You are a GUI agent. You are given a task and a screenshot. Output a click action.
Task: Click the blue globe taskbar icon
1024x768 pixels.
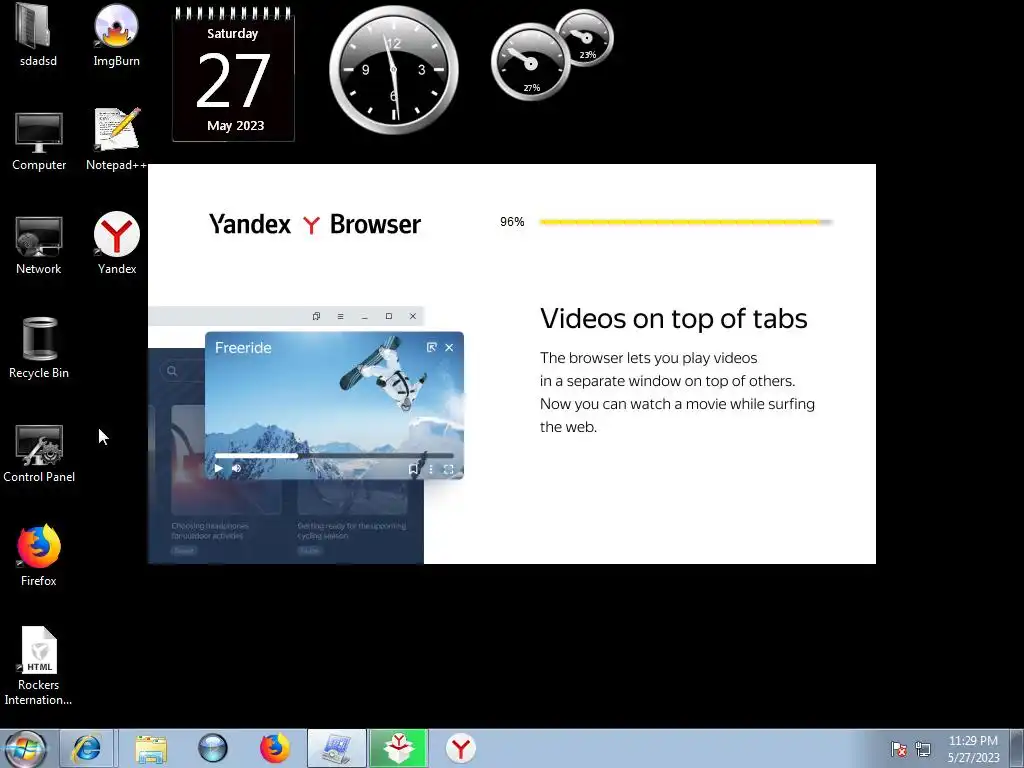pos(212,748)
